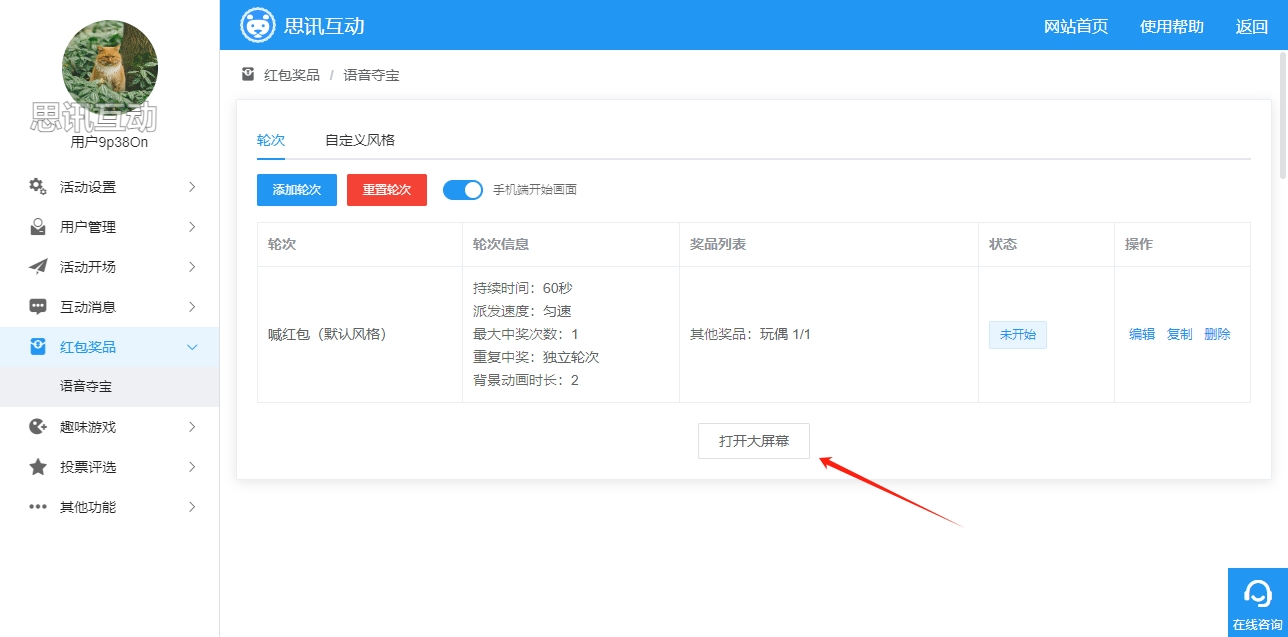This screenshot has height=637, width=1288.
Task: Click the 红包奖品 sidebar icon
Action: pyautogui.click(x=38, y=347)
